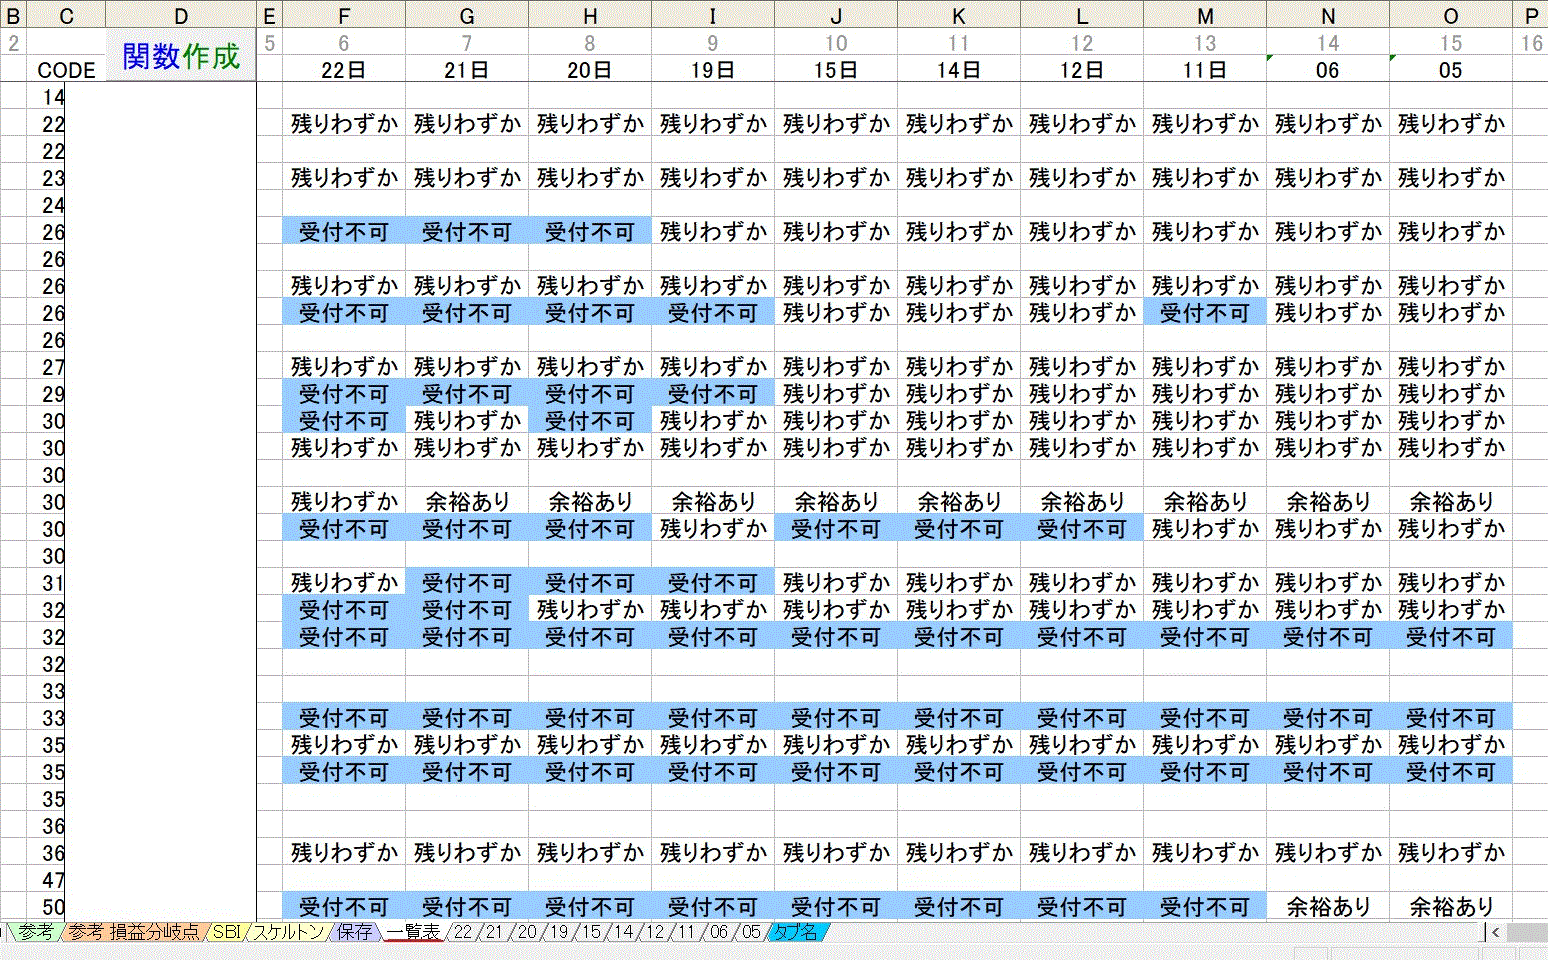Viewport: 1548px width, 960px height.
Task: Click 残りわずか in column J of code 29 row
Action: coord(836,394)
